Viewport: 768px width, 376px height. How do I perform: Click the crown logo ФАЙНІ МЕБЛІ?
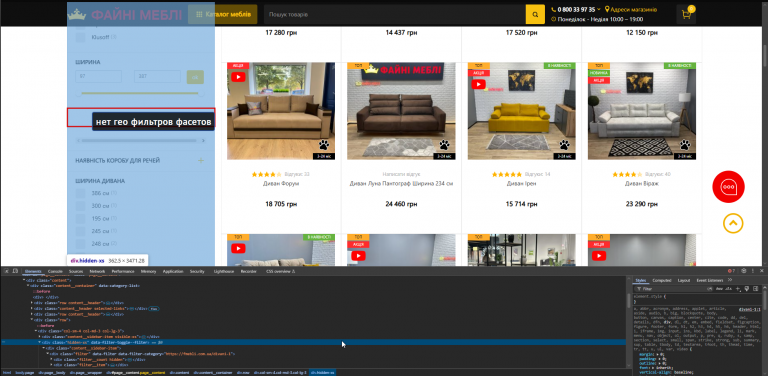coord(125,15)
